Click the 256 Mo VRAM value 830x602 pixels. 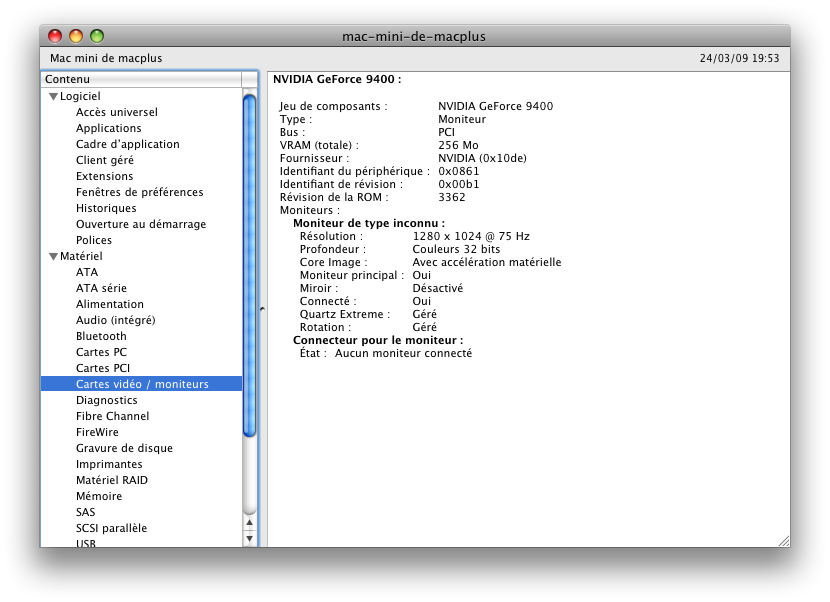click(x=458, y=145)
